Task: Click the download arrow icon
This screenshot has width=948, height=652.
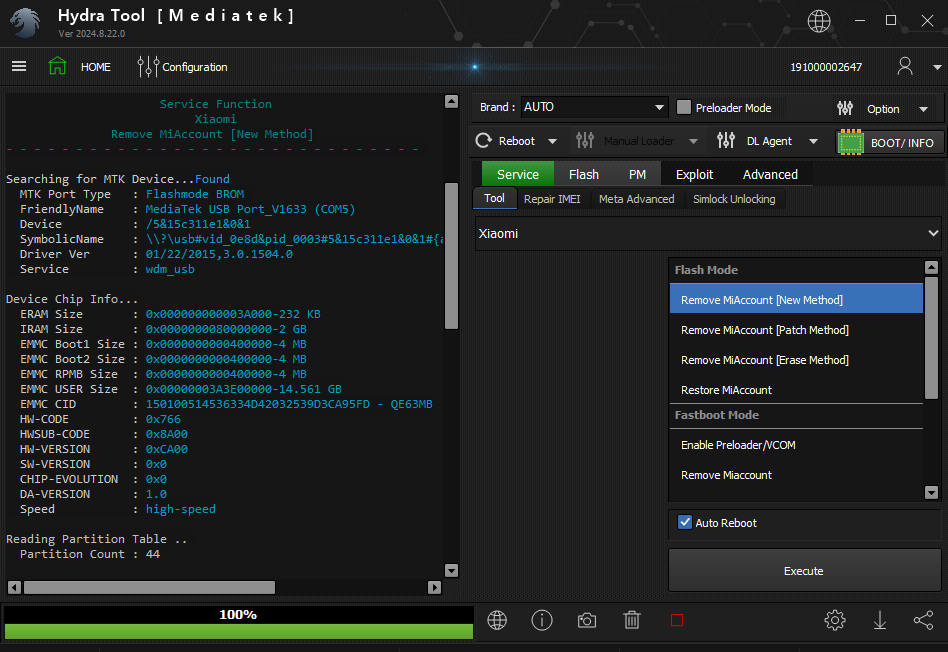Action: tap(880, 620)
